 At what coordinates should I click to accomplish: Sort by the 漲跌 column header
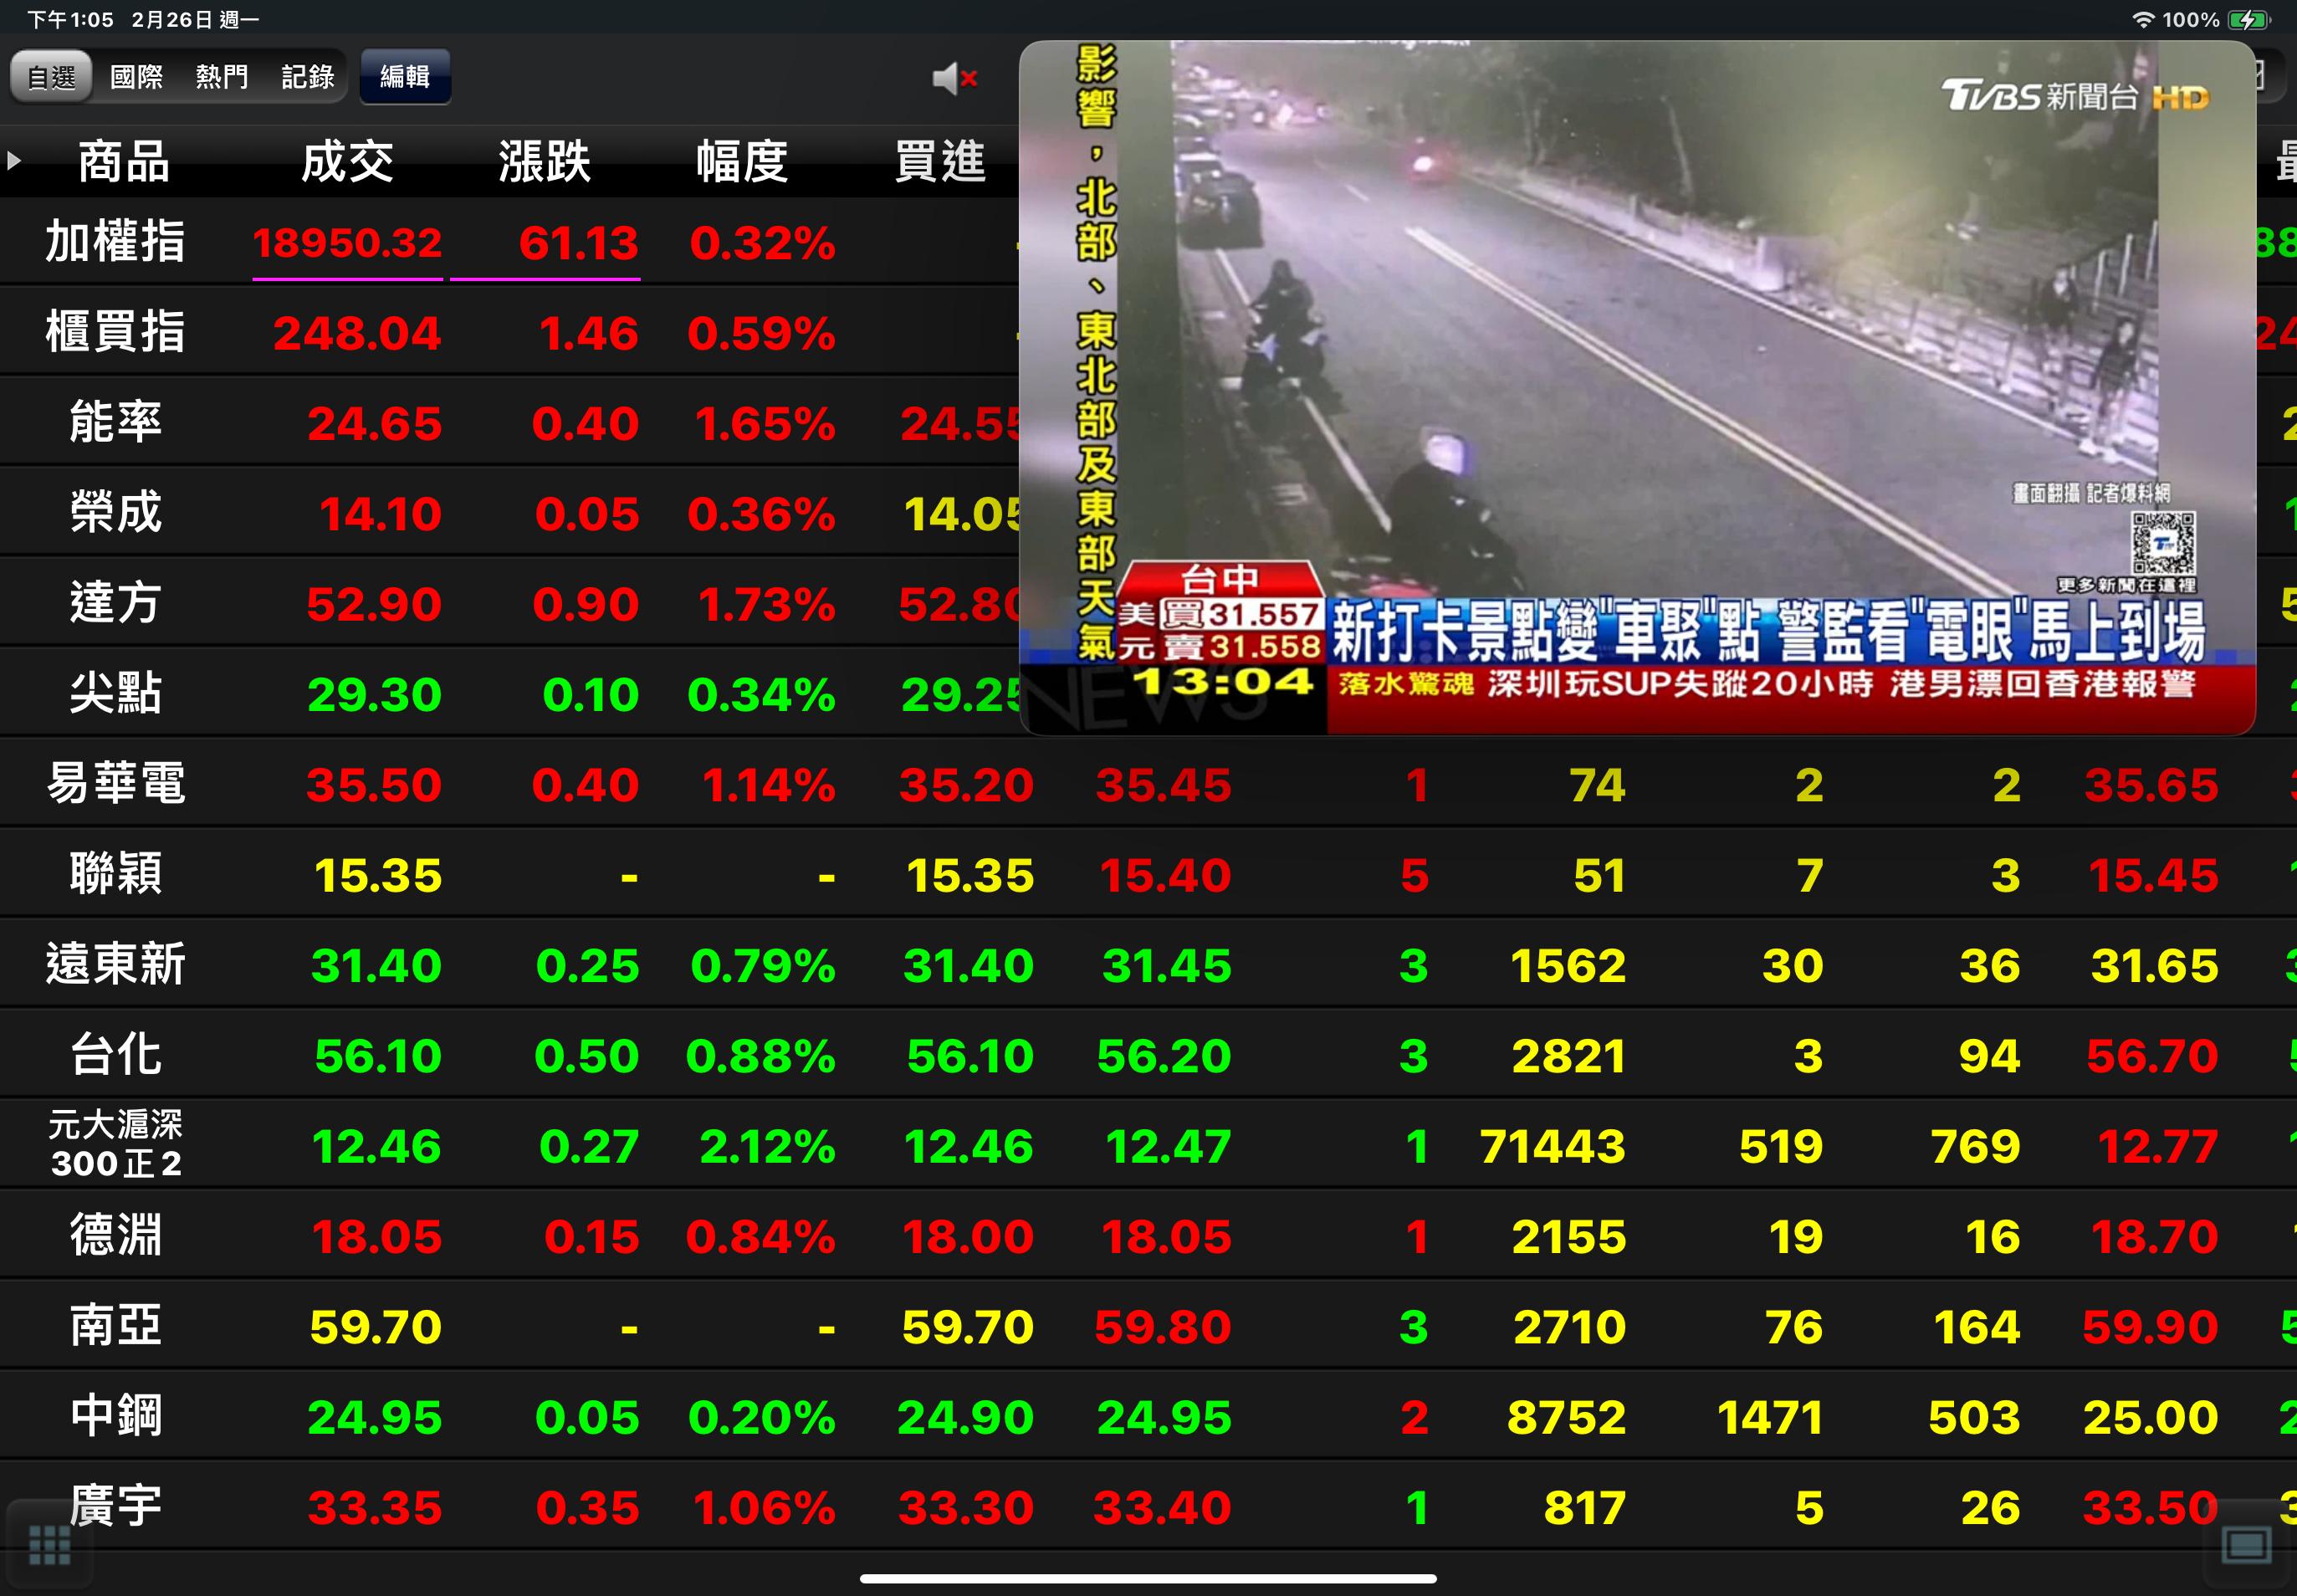tap(545, 161)
